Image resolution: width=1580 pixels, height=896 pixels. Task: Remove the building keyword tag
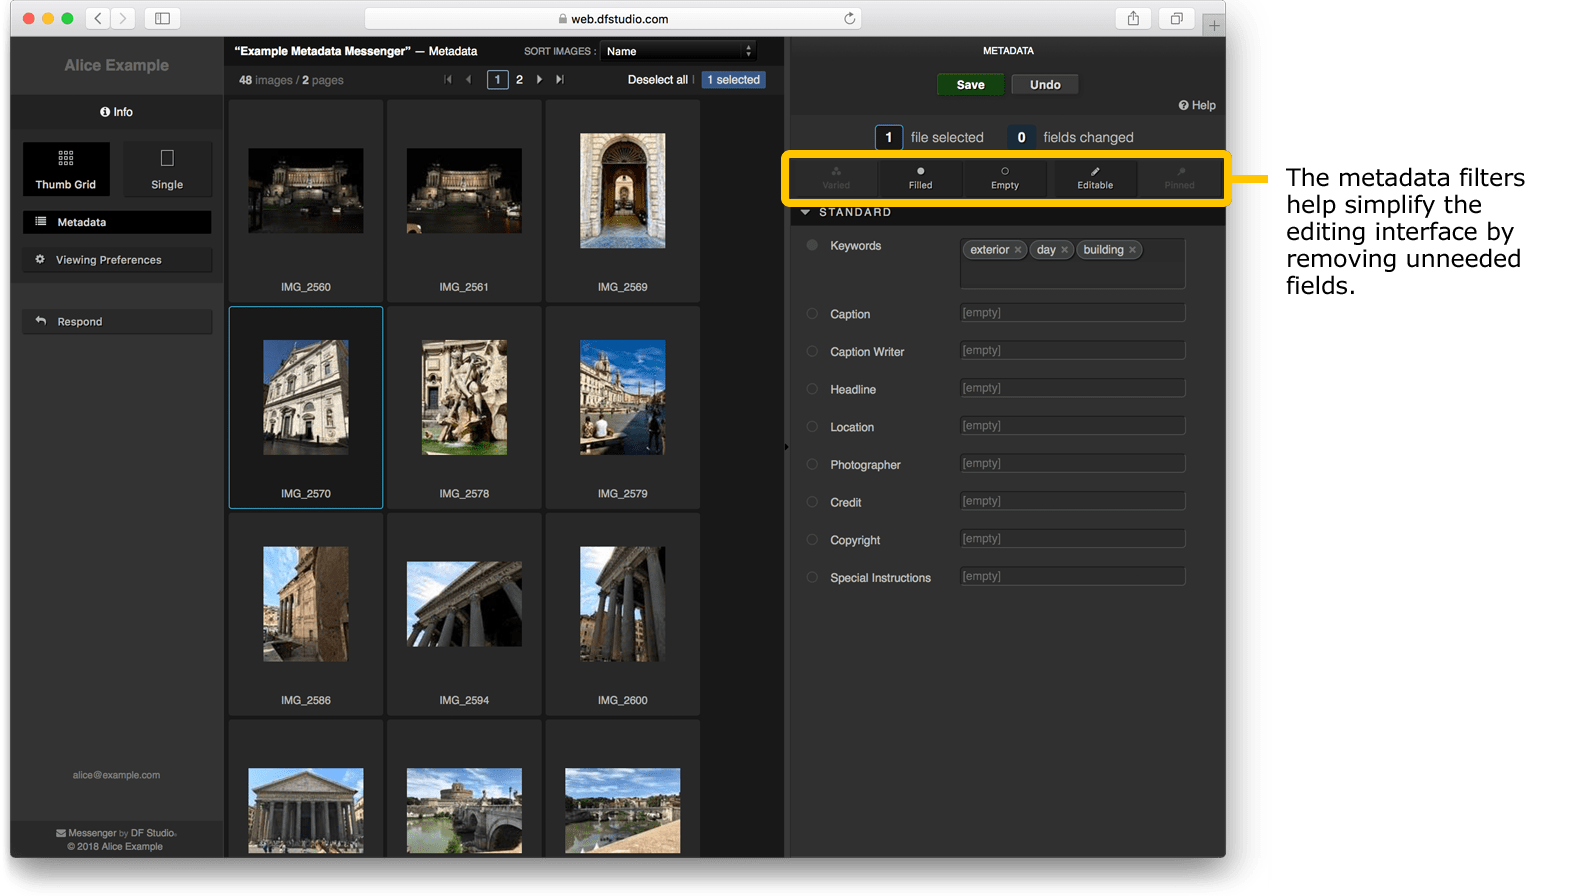coord(1132,250)
